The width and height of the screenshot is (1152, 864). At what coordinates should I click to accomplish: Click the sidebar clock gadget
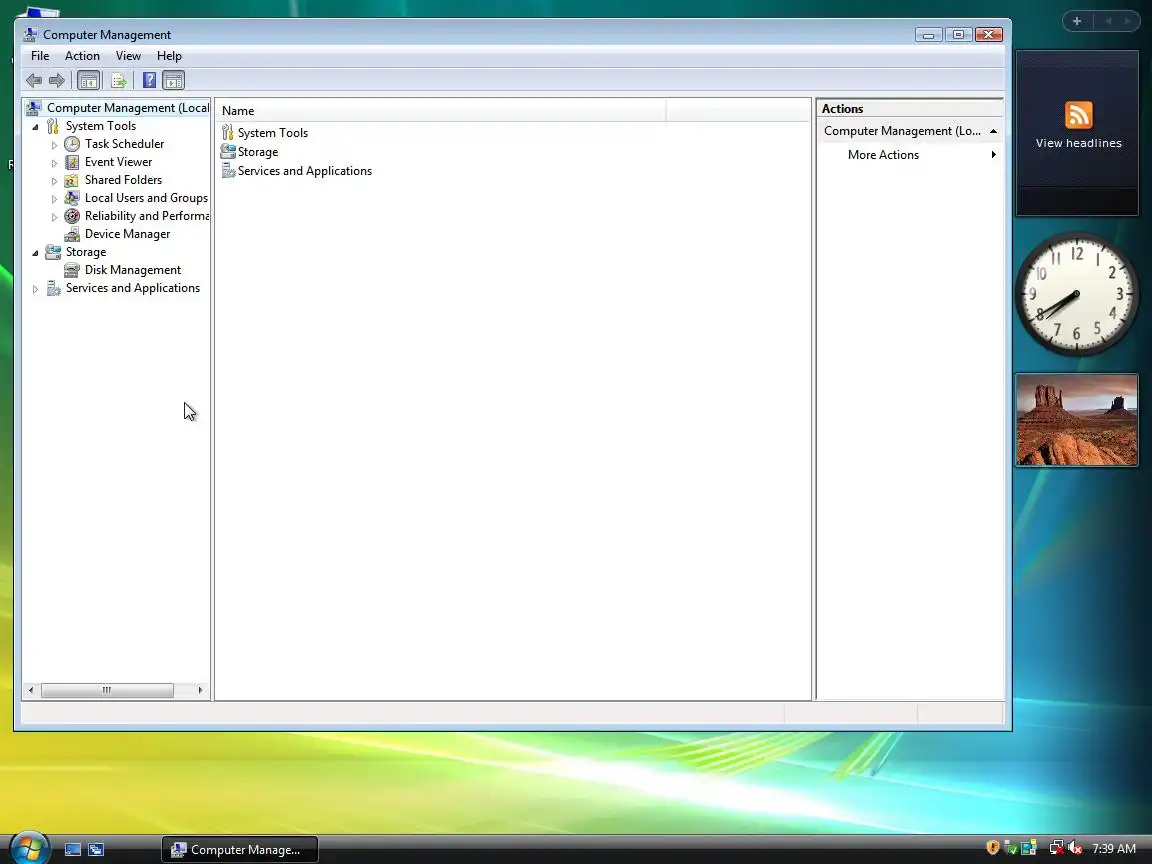point(1076,294)
